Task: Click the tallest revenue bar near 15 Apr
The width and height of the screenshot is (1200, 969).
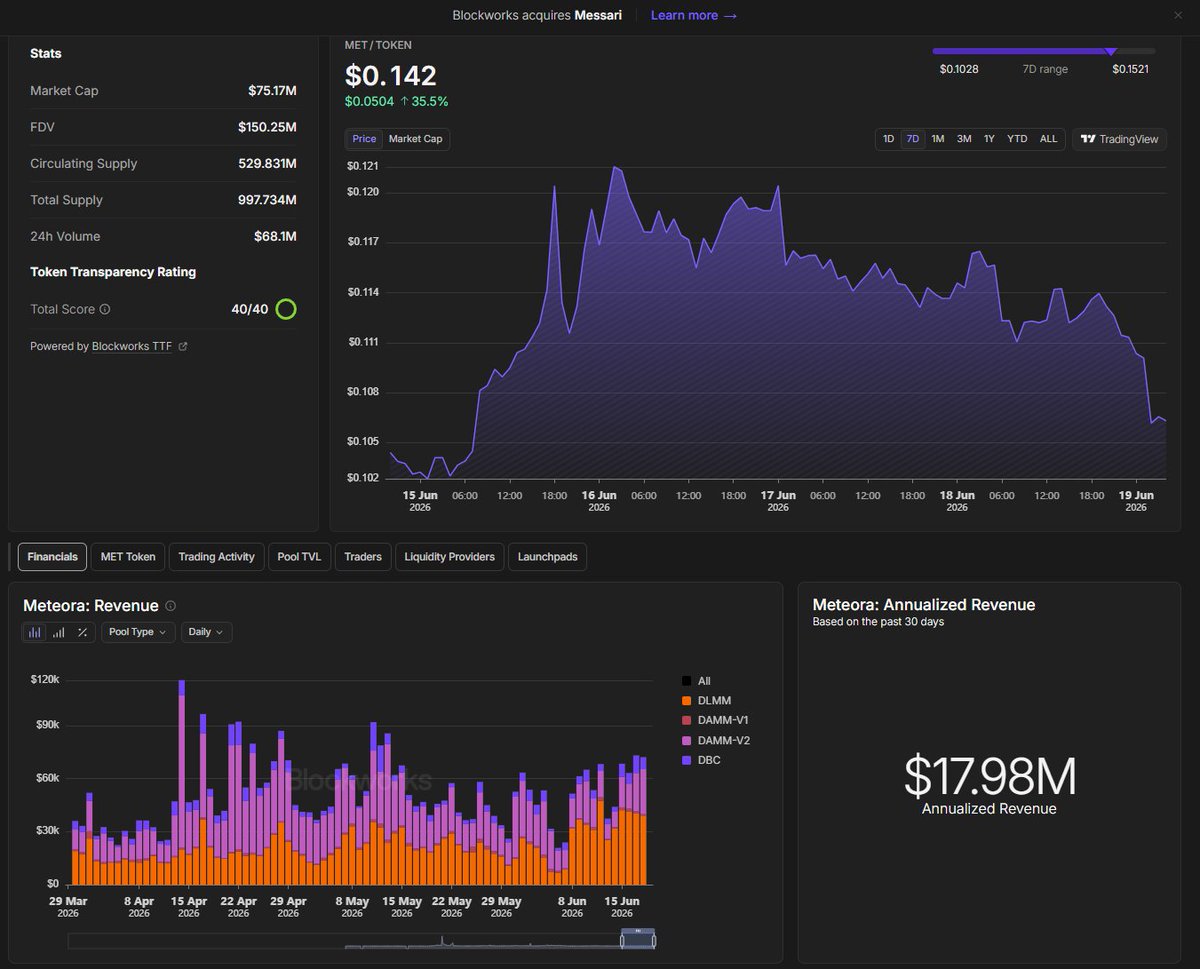Action: 181,782
